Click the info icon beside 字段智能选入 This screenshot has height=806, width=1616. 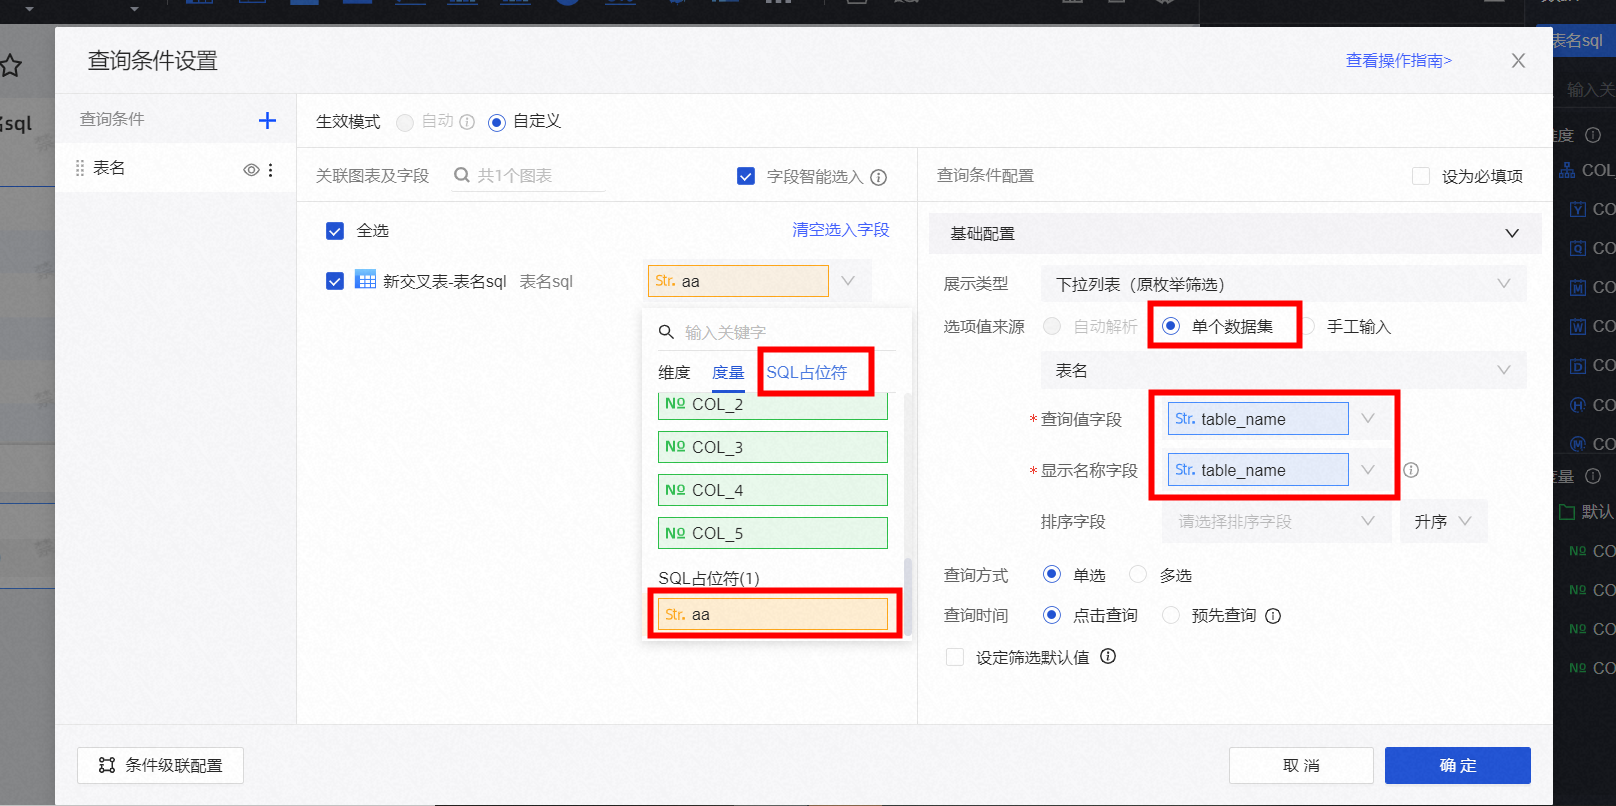click(879, 177)
